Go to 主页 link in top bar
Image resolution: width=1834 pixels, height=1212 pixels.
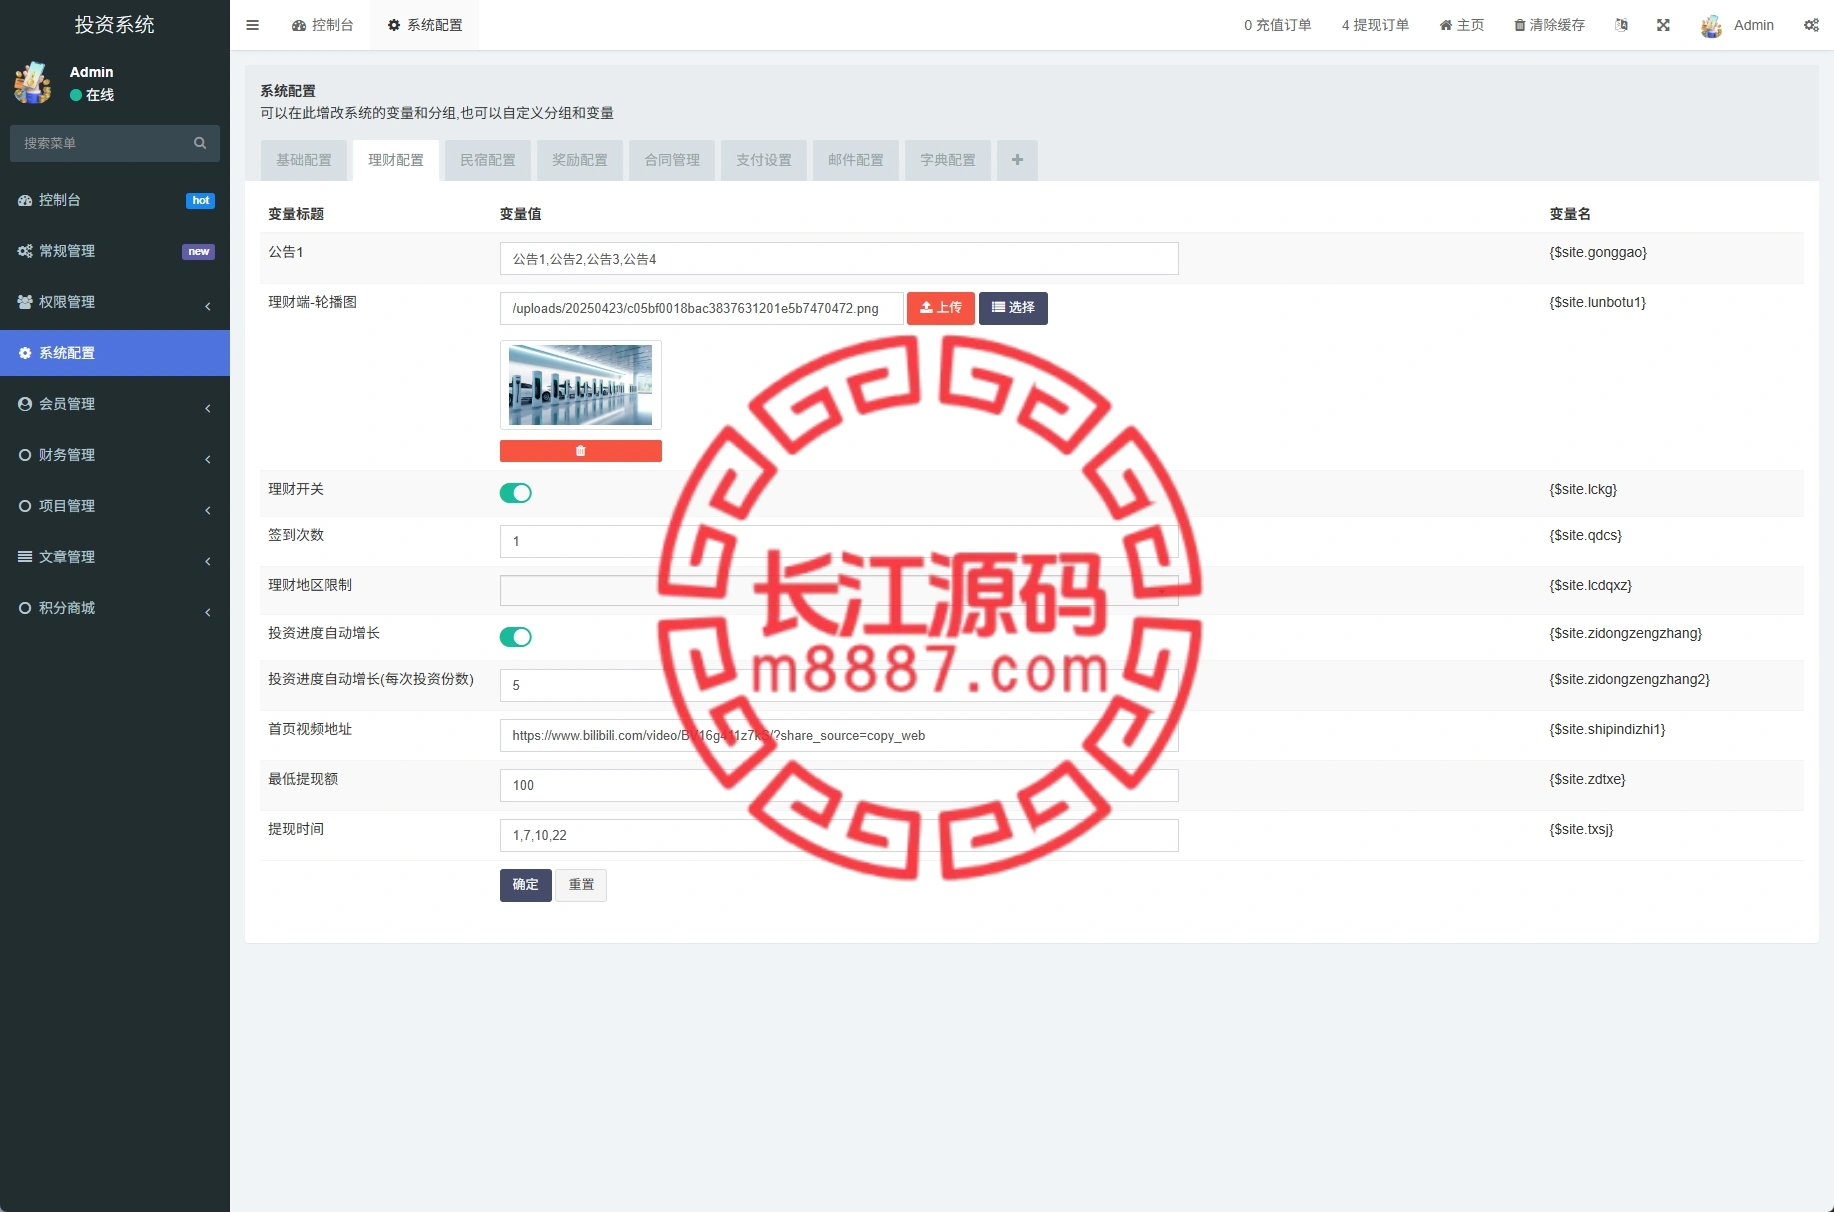pyautogui.click(x=1462, y=25)
